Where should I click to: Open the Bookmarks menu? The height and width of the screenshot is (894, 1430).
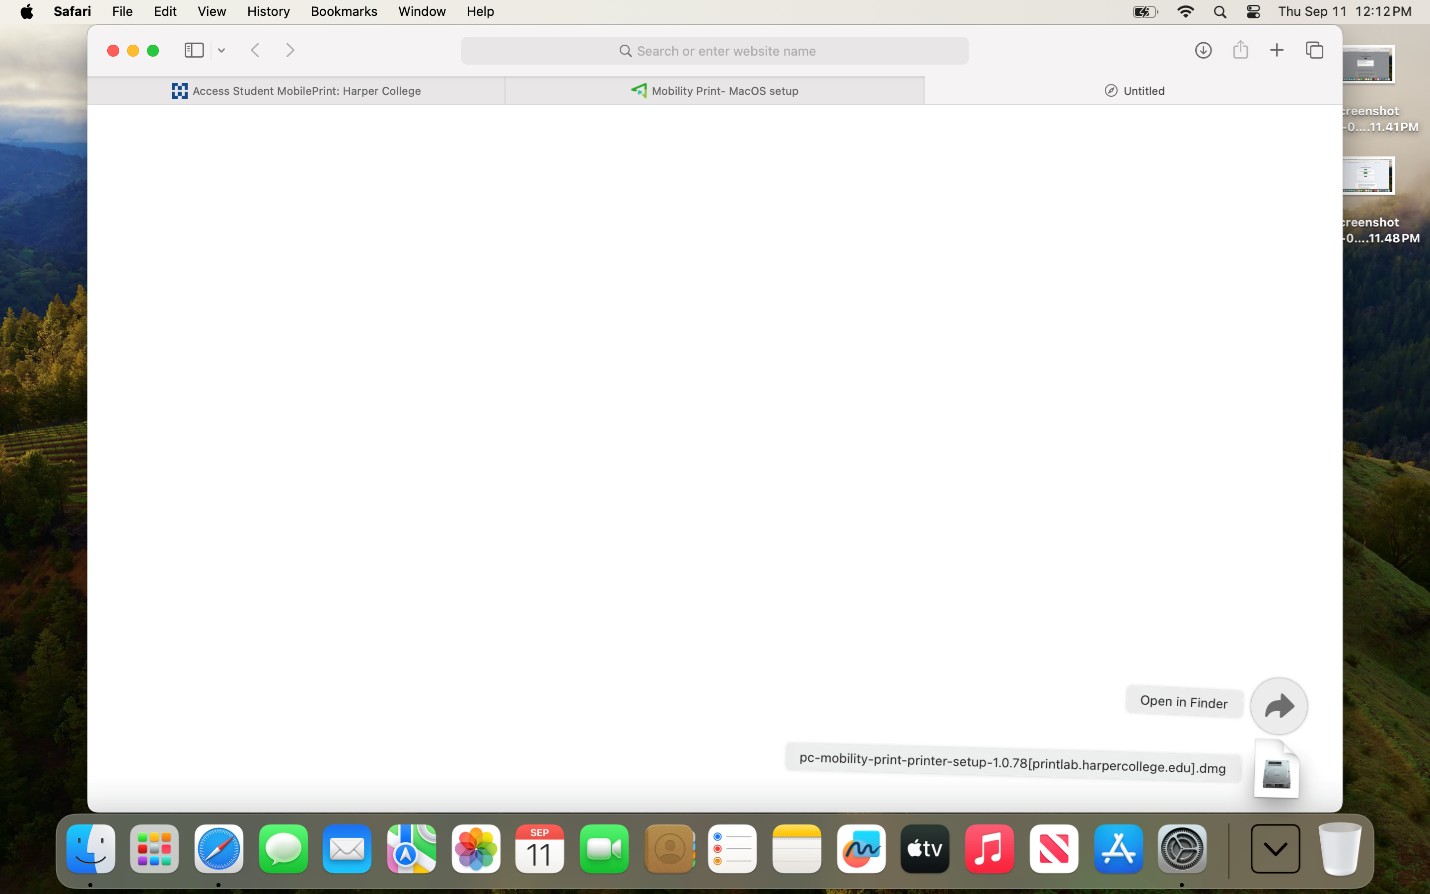[344, 11]
